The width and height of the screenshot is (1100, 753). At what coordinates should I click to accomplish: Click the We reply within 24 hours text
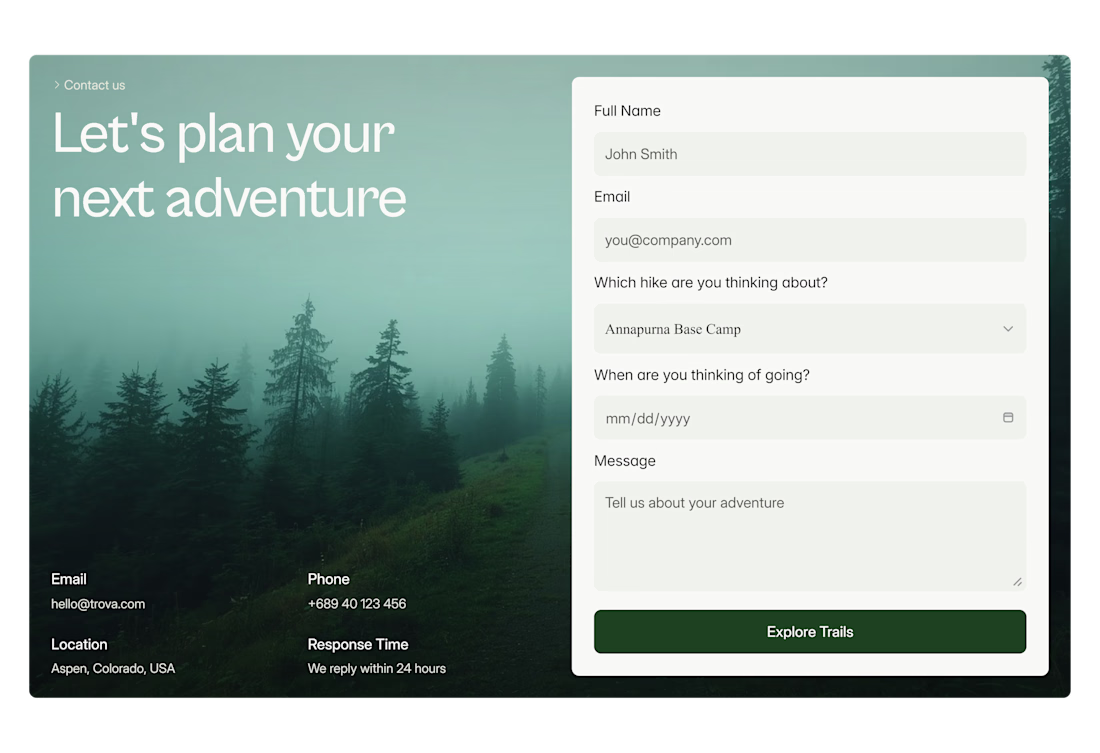[x=377, y=668]
